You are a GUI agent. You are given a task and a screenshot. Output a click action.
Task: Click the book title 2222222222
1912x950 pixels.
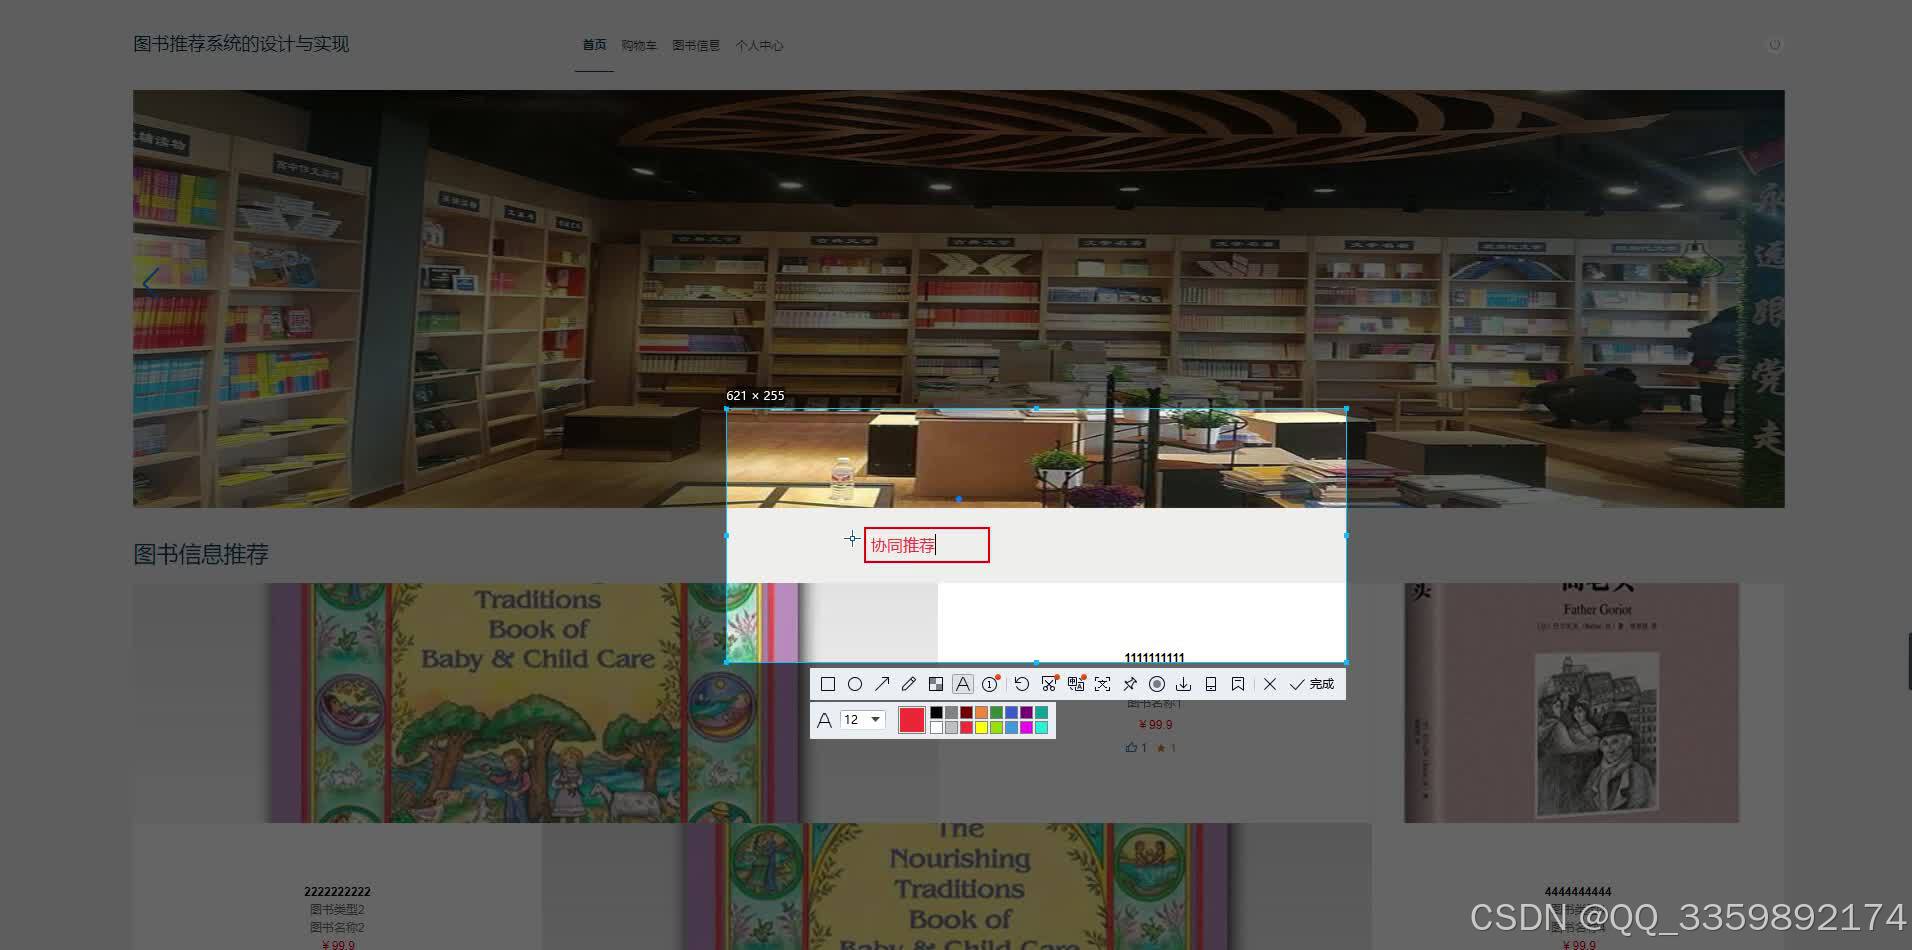tap(337, 892)
